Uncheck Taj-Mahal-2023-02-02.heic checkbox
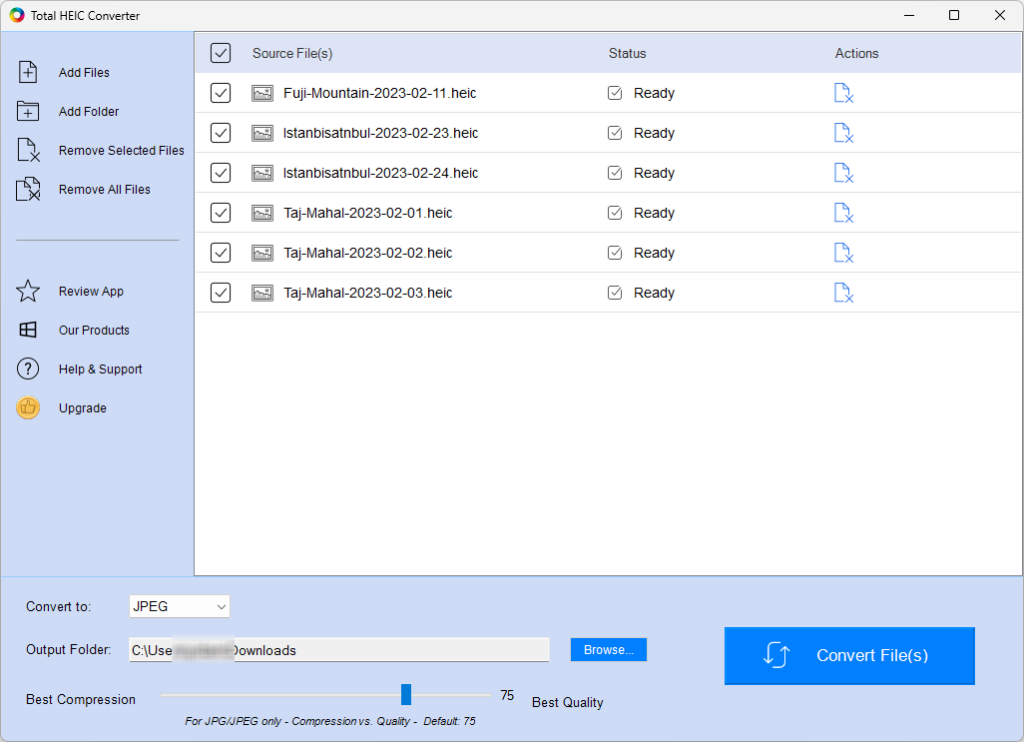The image size is (1024, 742). click(221, 252)
